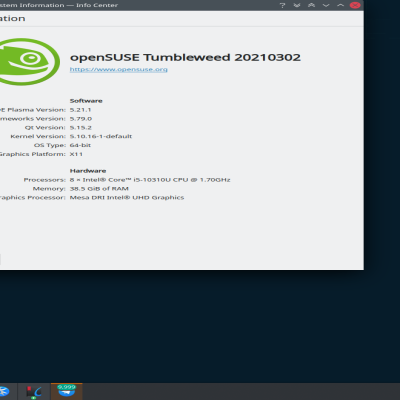
Task: Close the Info Center window
Action: coord(355,5)
